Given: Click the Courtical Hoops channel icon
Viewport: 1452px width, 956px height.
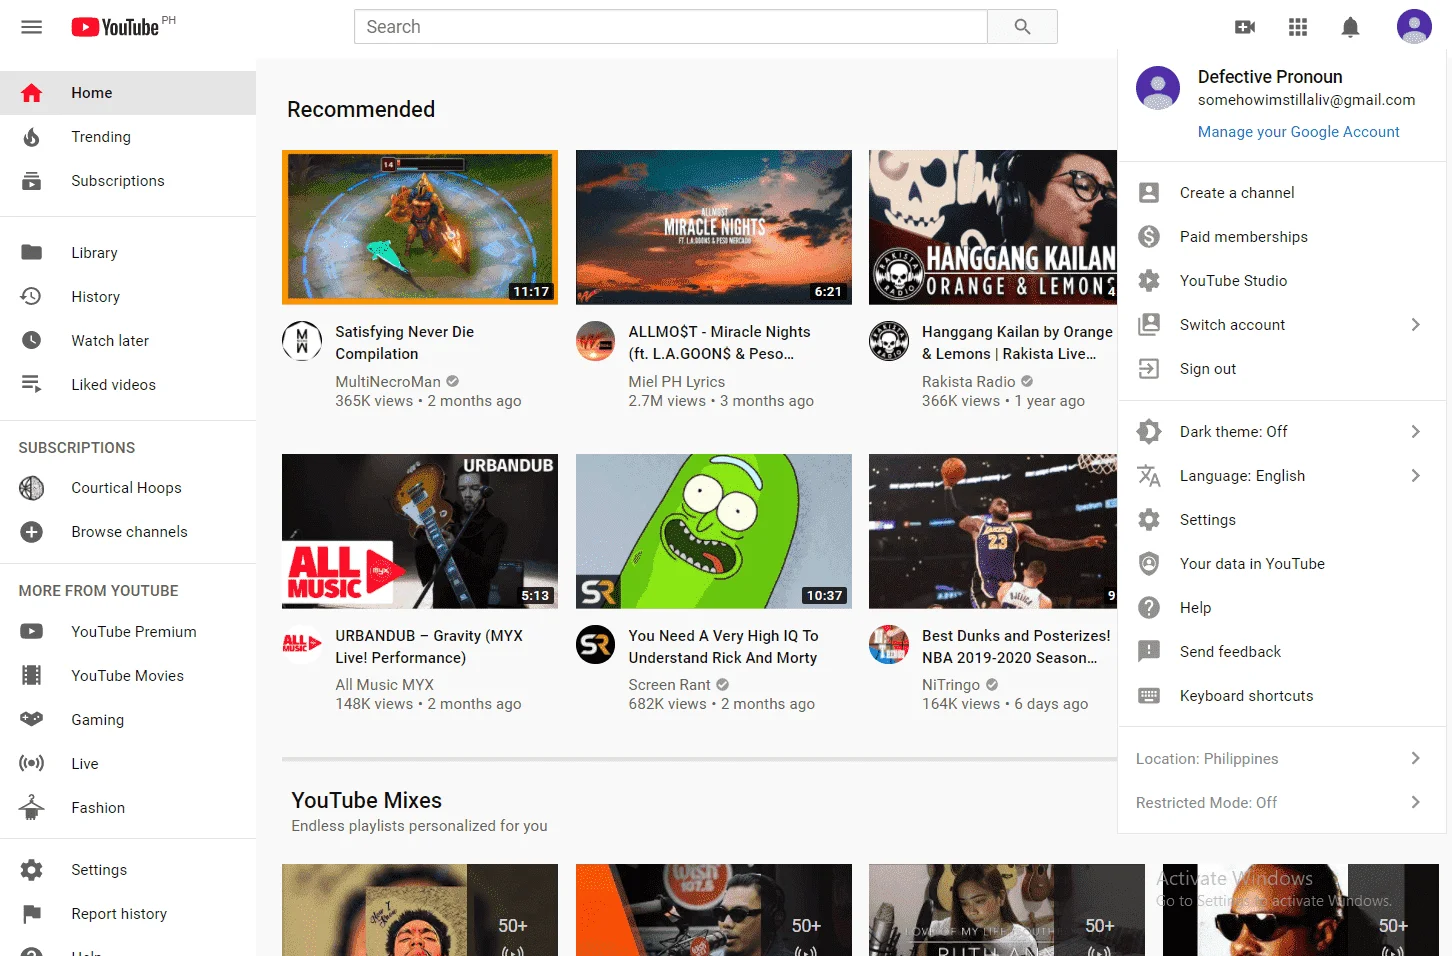Looking at the screenshot, I should tap(32, 488).
